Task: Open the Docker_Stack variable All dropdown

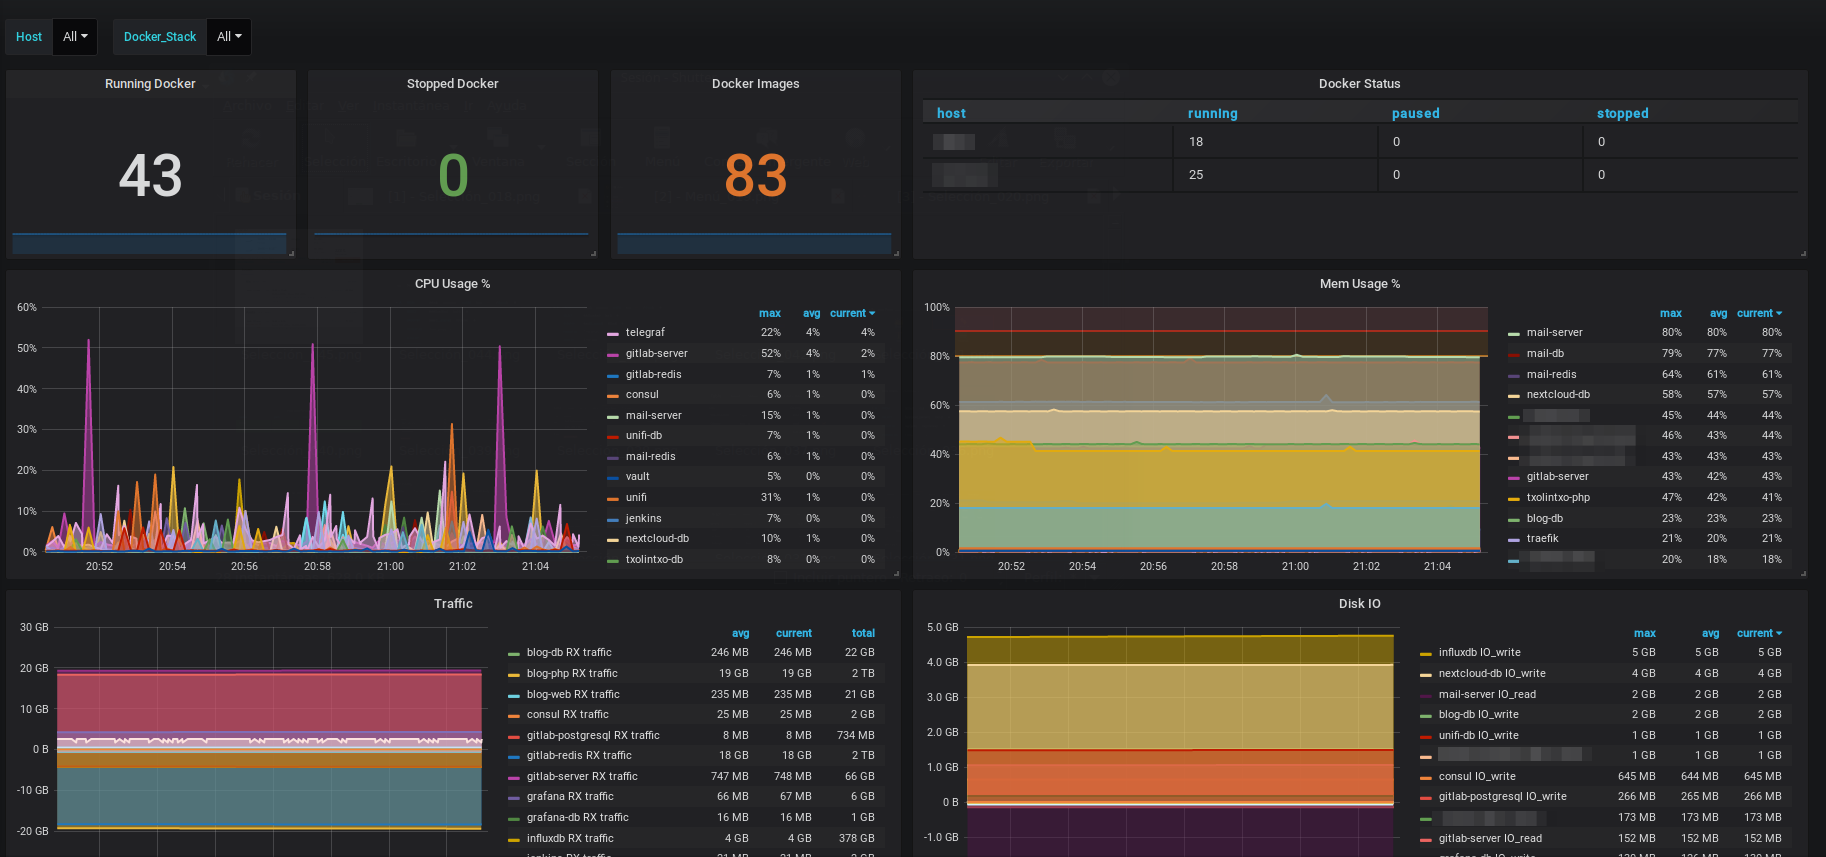Action: click(x=229, y=37)
